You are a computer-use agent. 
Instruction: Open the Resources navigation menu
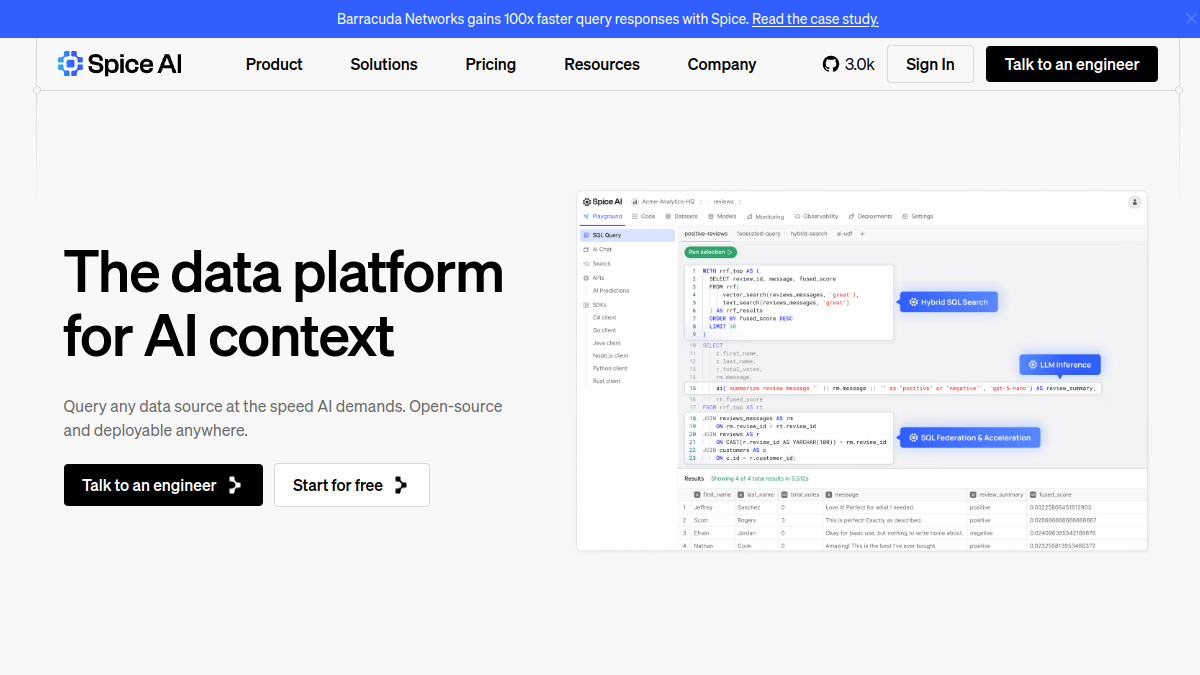point(602,64)
